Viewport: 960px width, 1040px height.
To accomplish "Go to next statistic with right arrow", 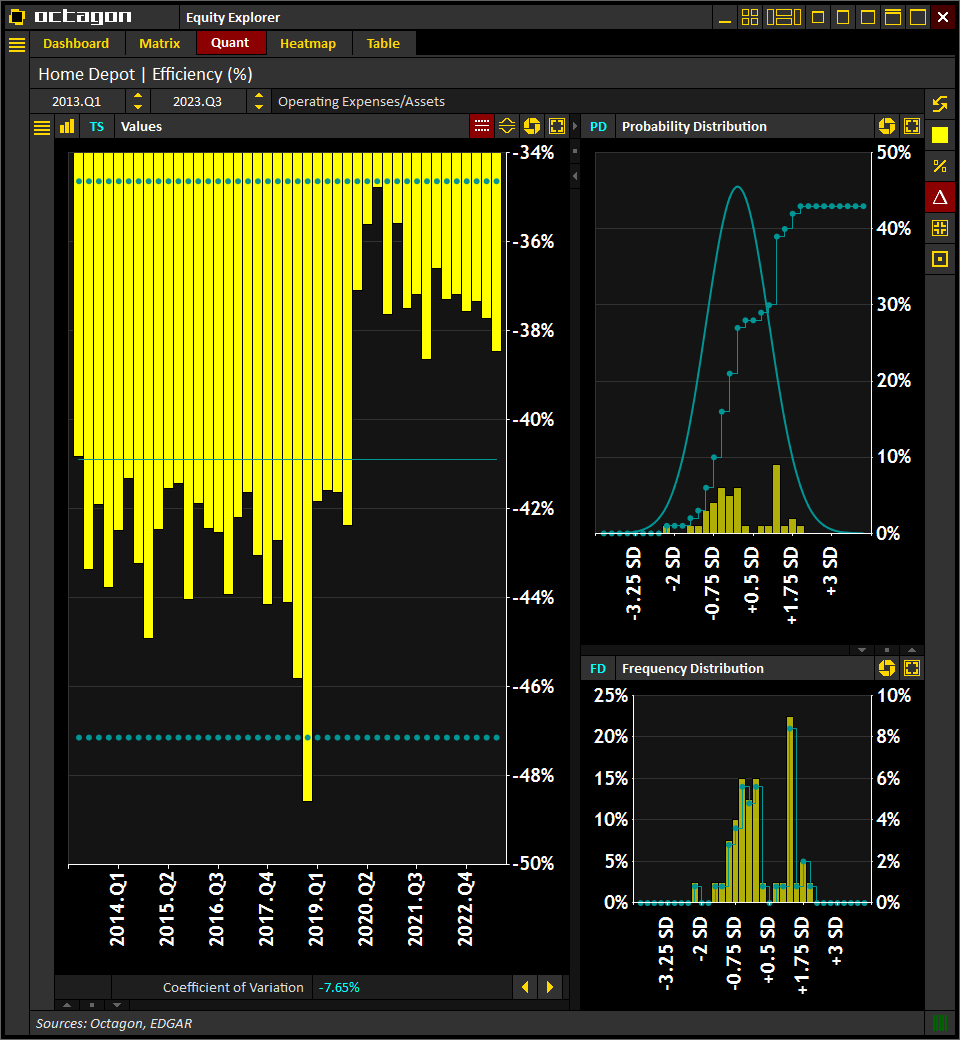I will click(x=550, y=987).
